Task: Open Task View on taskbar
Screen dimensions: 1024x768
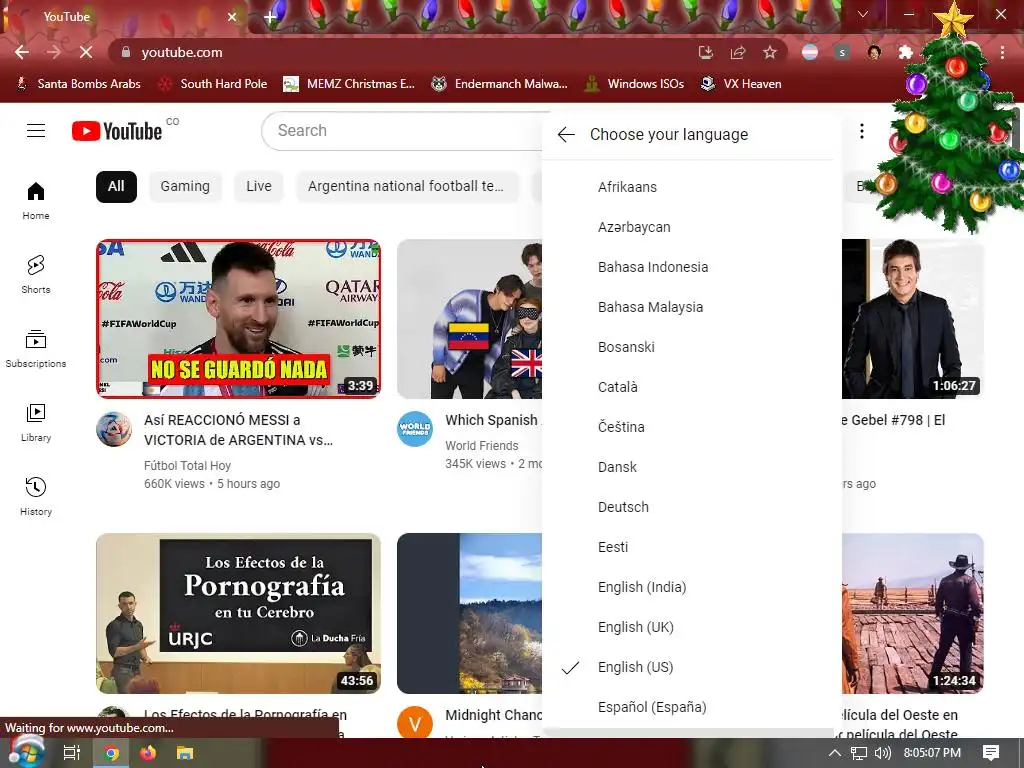Action: click(x=72, y=753)
